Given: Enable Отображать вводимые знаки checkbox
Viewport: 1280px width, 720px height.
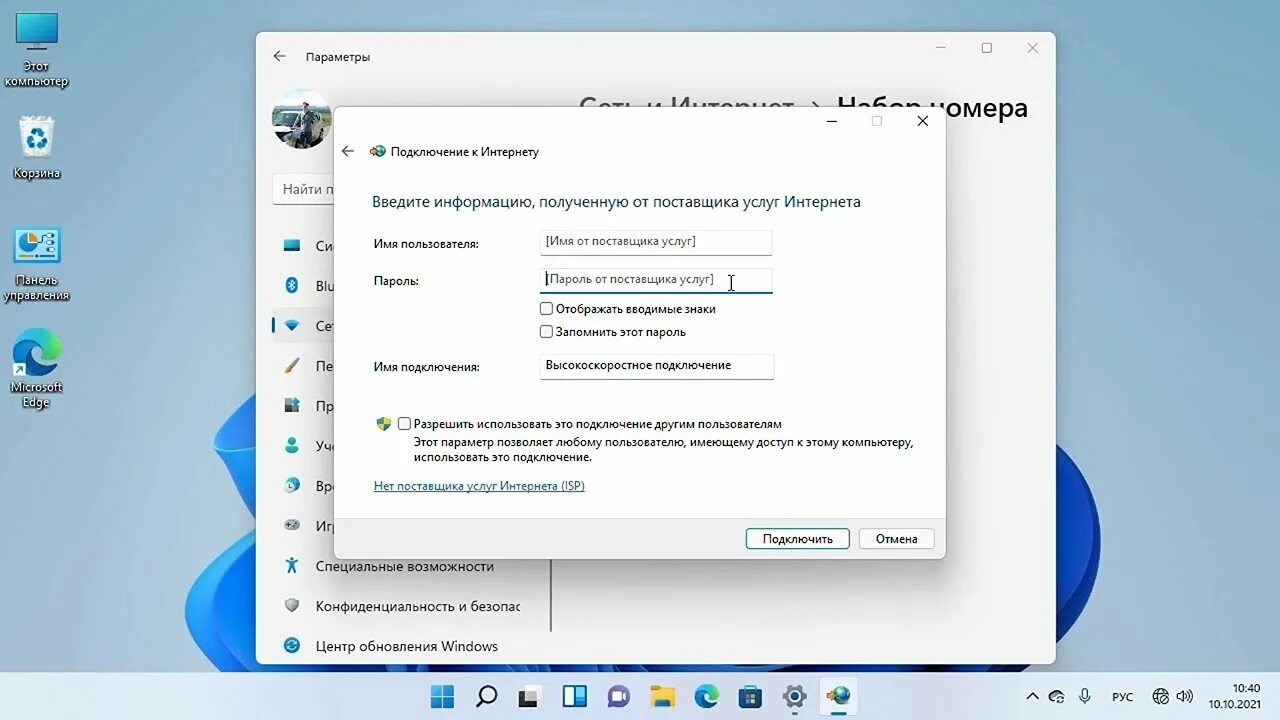Looking at the screenshot, I should [x=546, y=309].
